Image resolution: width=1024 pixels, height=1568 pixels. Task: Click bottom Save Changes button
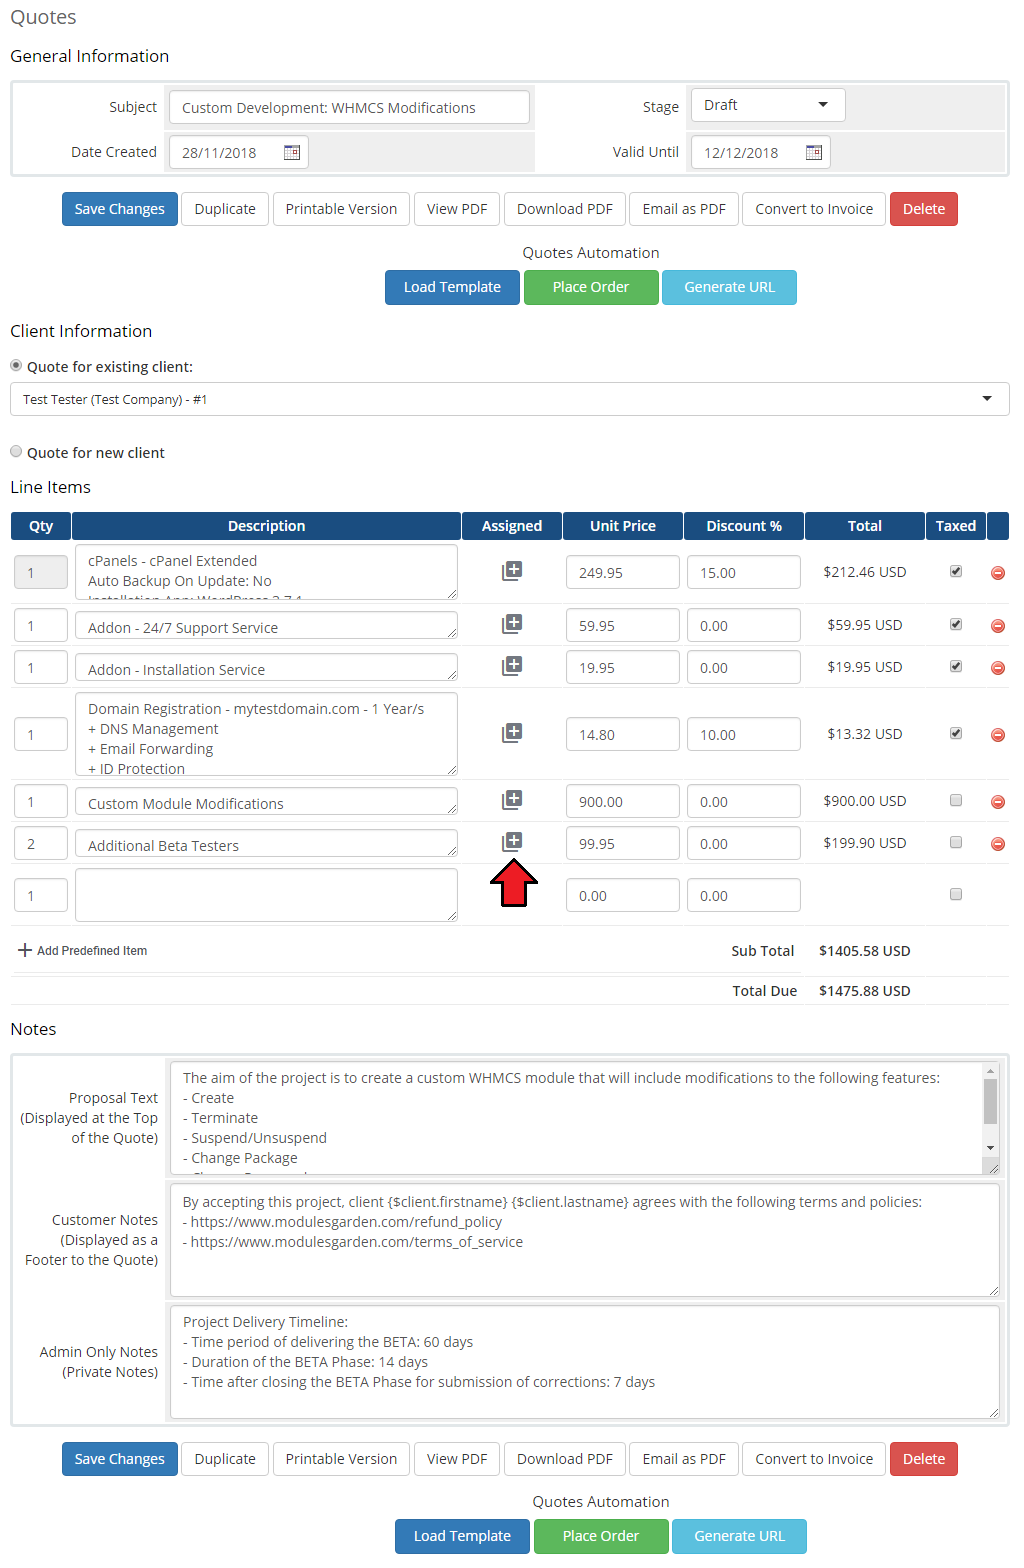coord(120,1459)
